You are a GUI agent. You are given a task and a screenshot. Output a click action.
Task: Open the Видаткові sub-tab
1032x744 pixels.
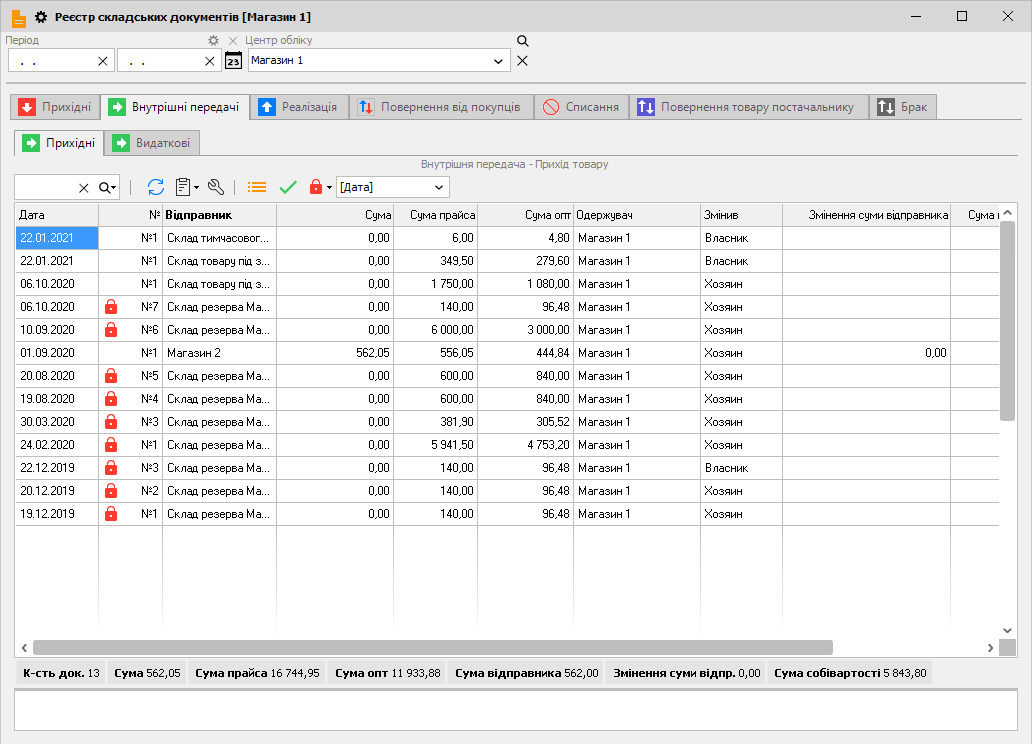click(x=155, y=143)
